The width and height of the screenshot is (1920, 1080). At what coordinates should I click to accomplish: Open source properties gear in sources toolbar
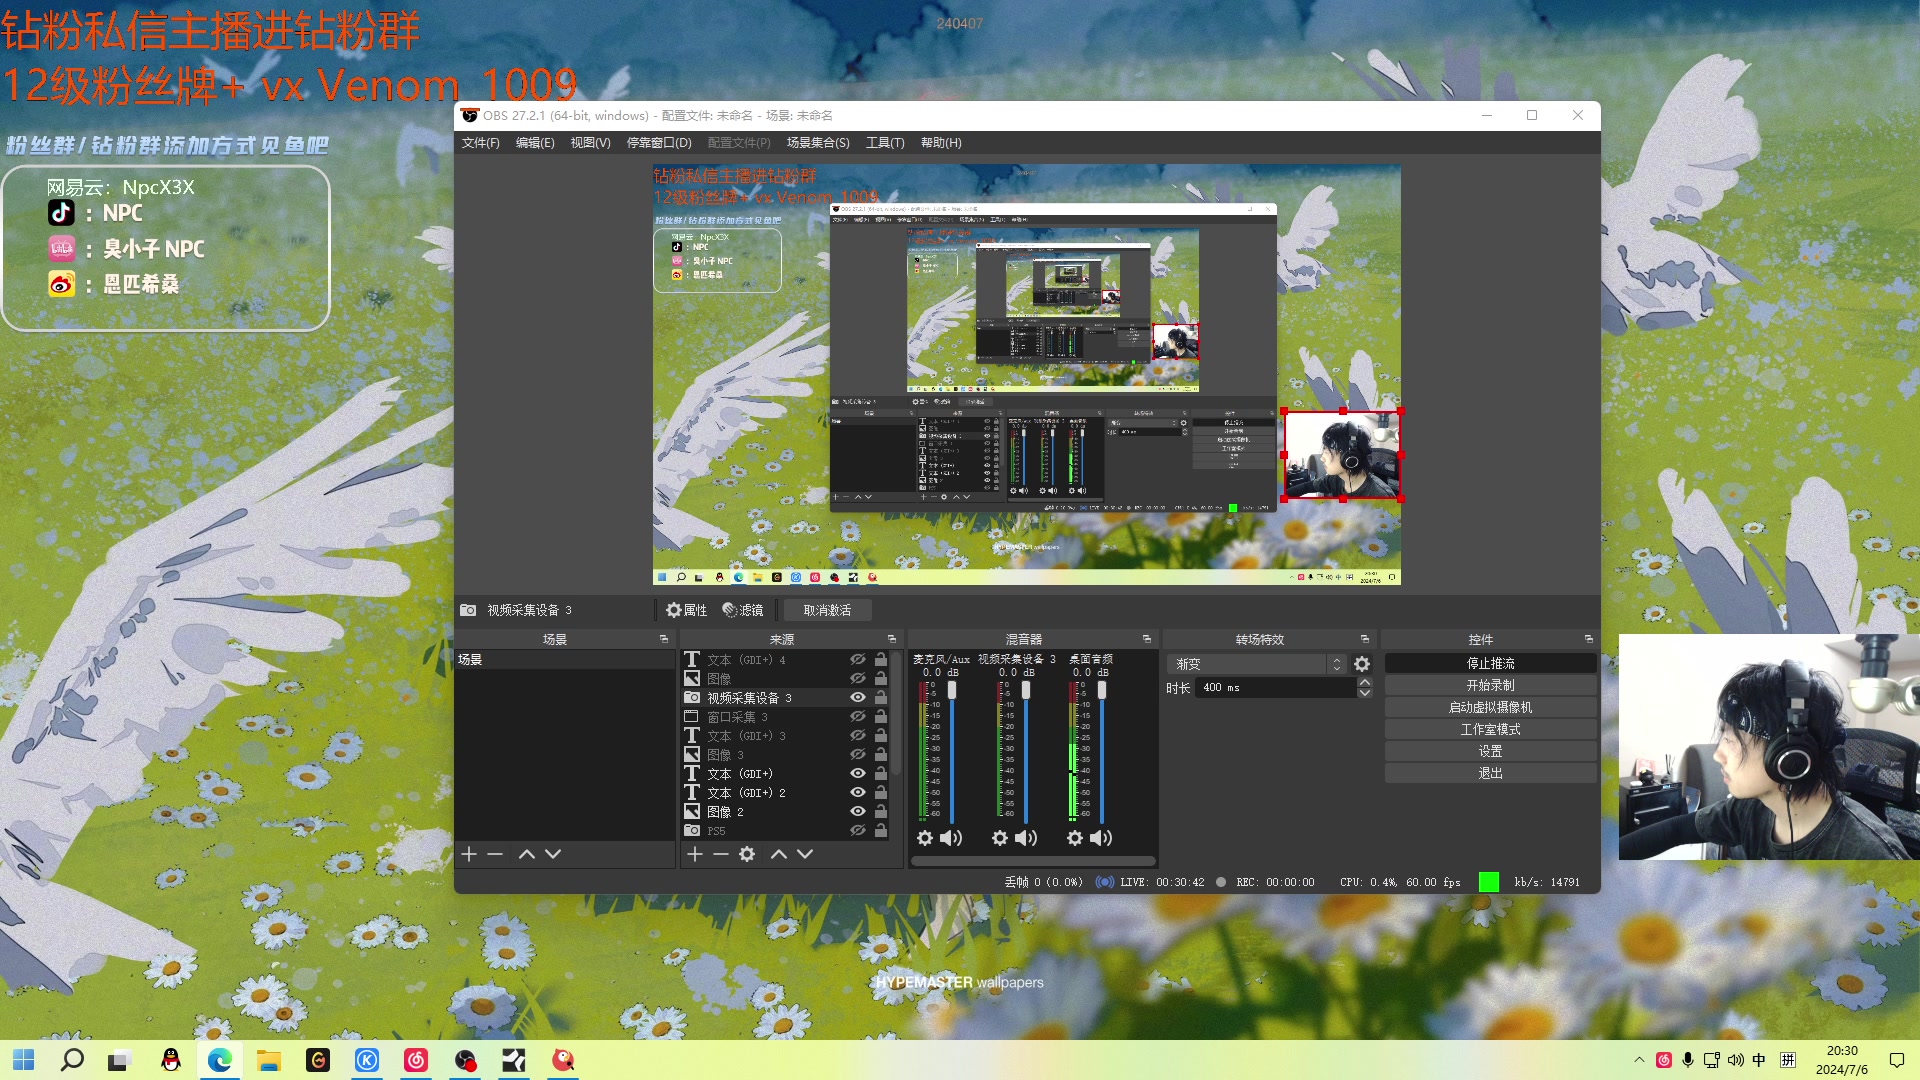(747, 854)
